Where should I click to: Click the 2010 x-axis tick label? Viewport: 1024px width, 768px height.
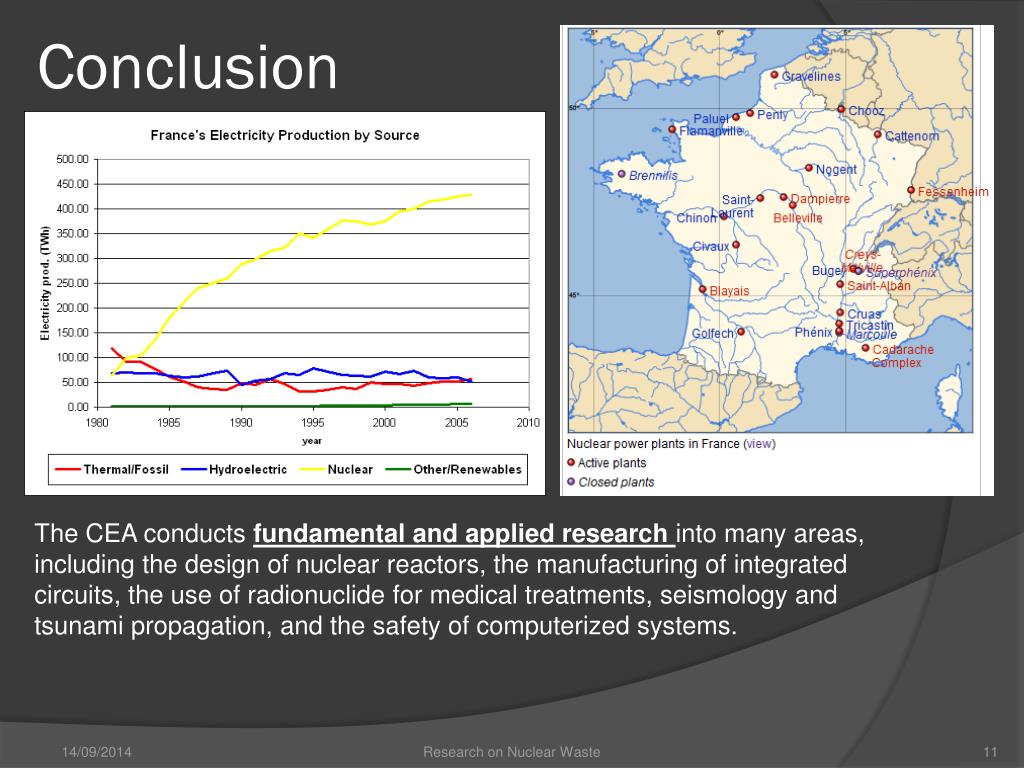[x=528, y=423]
